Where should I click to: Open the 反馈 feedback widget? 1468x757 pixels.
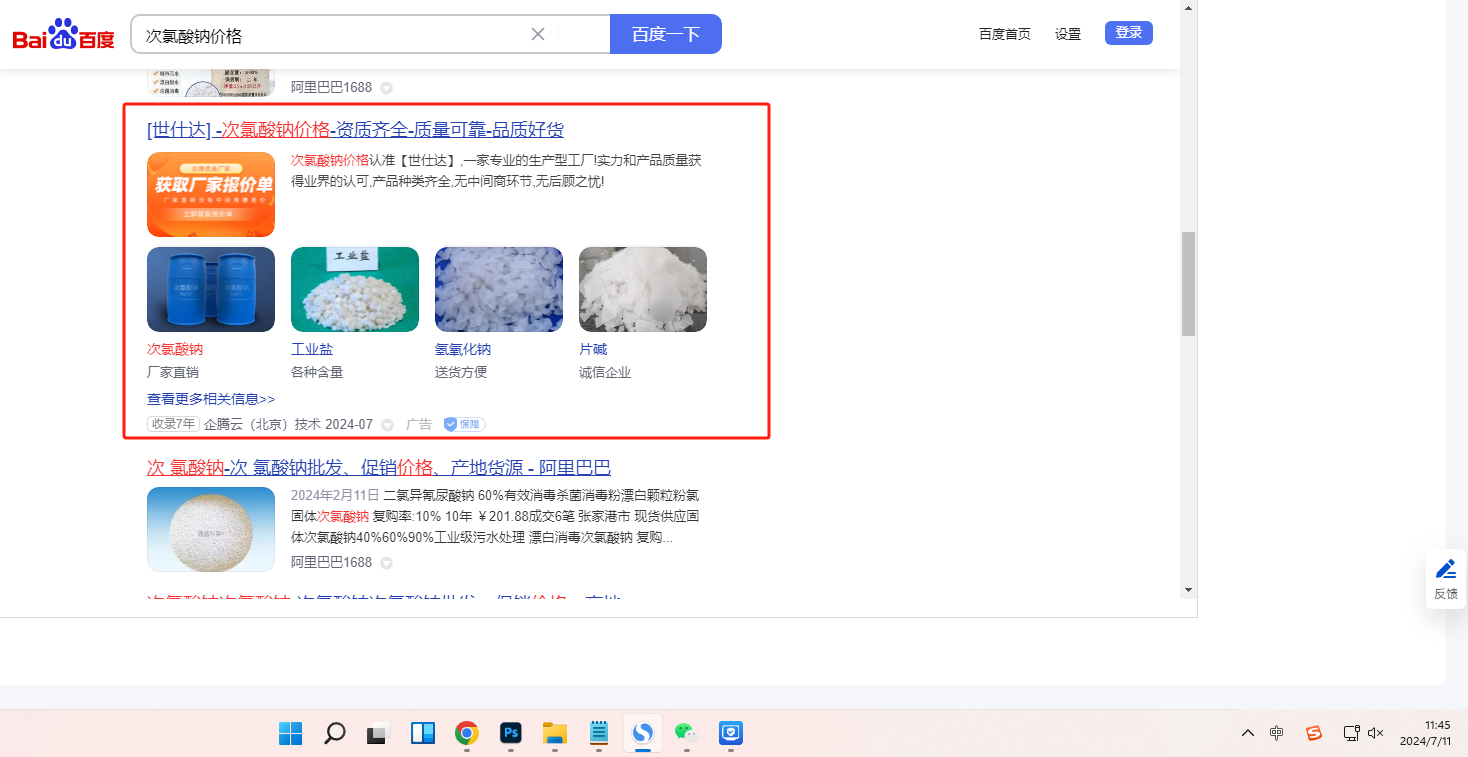coord(1446,579)
